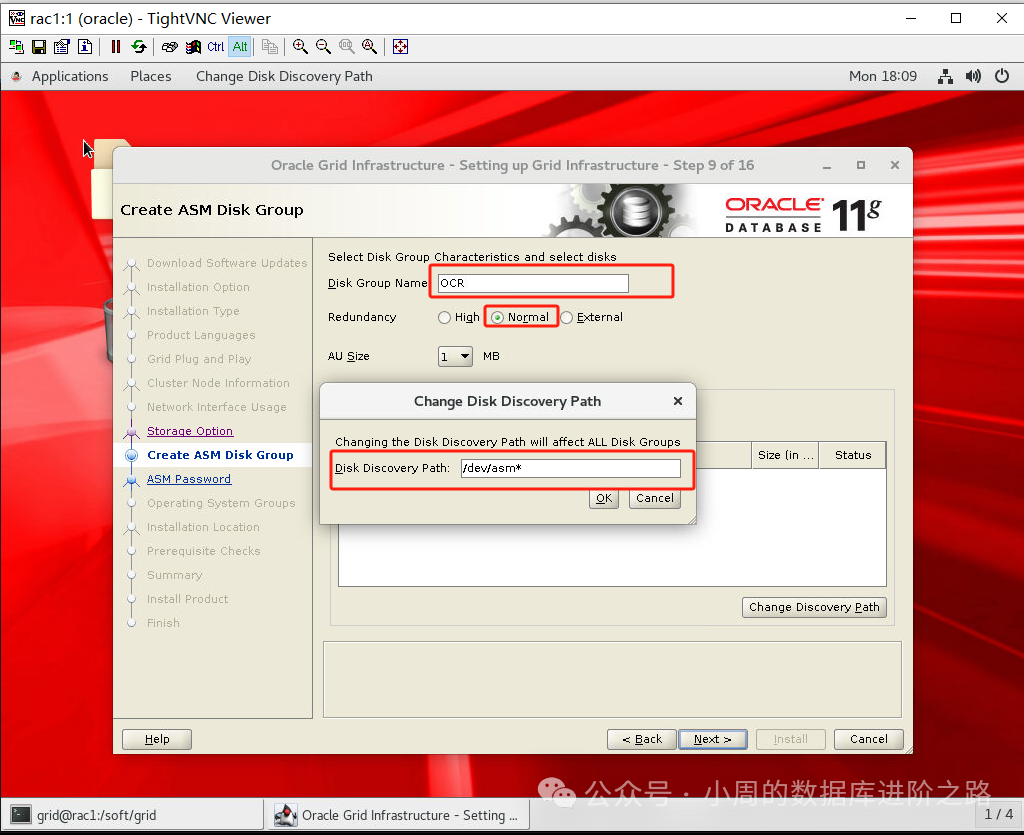Image resolution: width=1024 pixels, height=835 pixels.
Task: Open the ASM Password step link
Action: pyautogui.click(x=189, y=479)
